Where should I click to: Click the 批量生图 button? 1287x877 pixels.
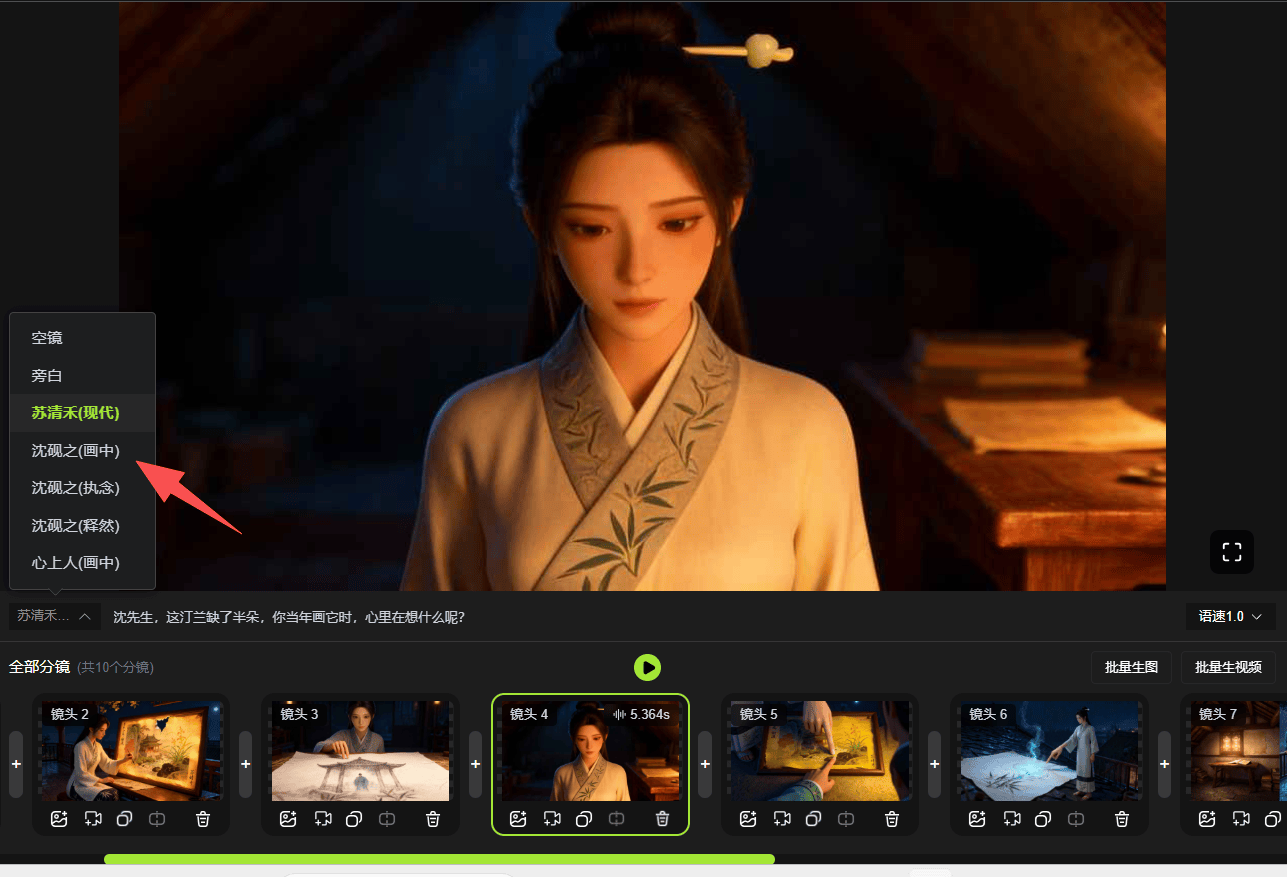(x=1131, y=667)
